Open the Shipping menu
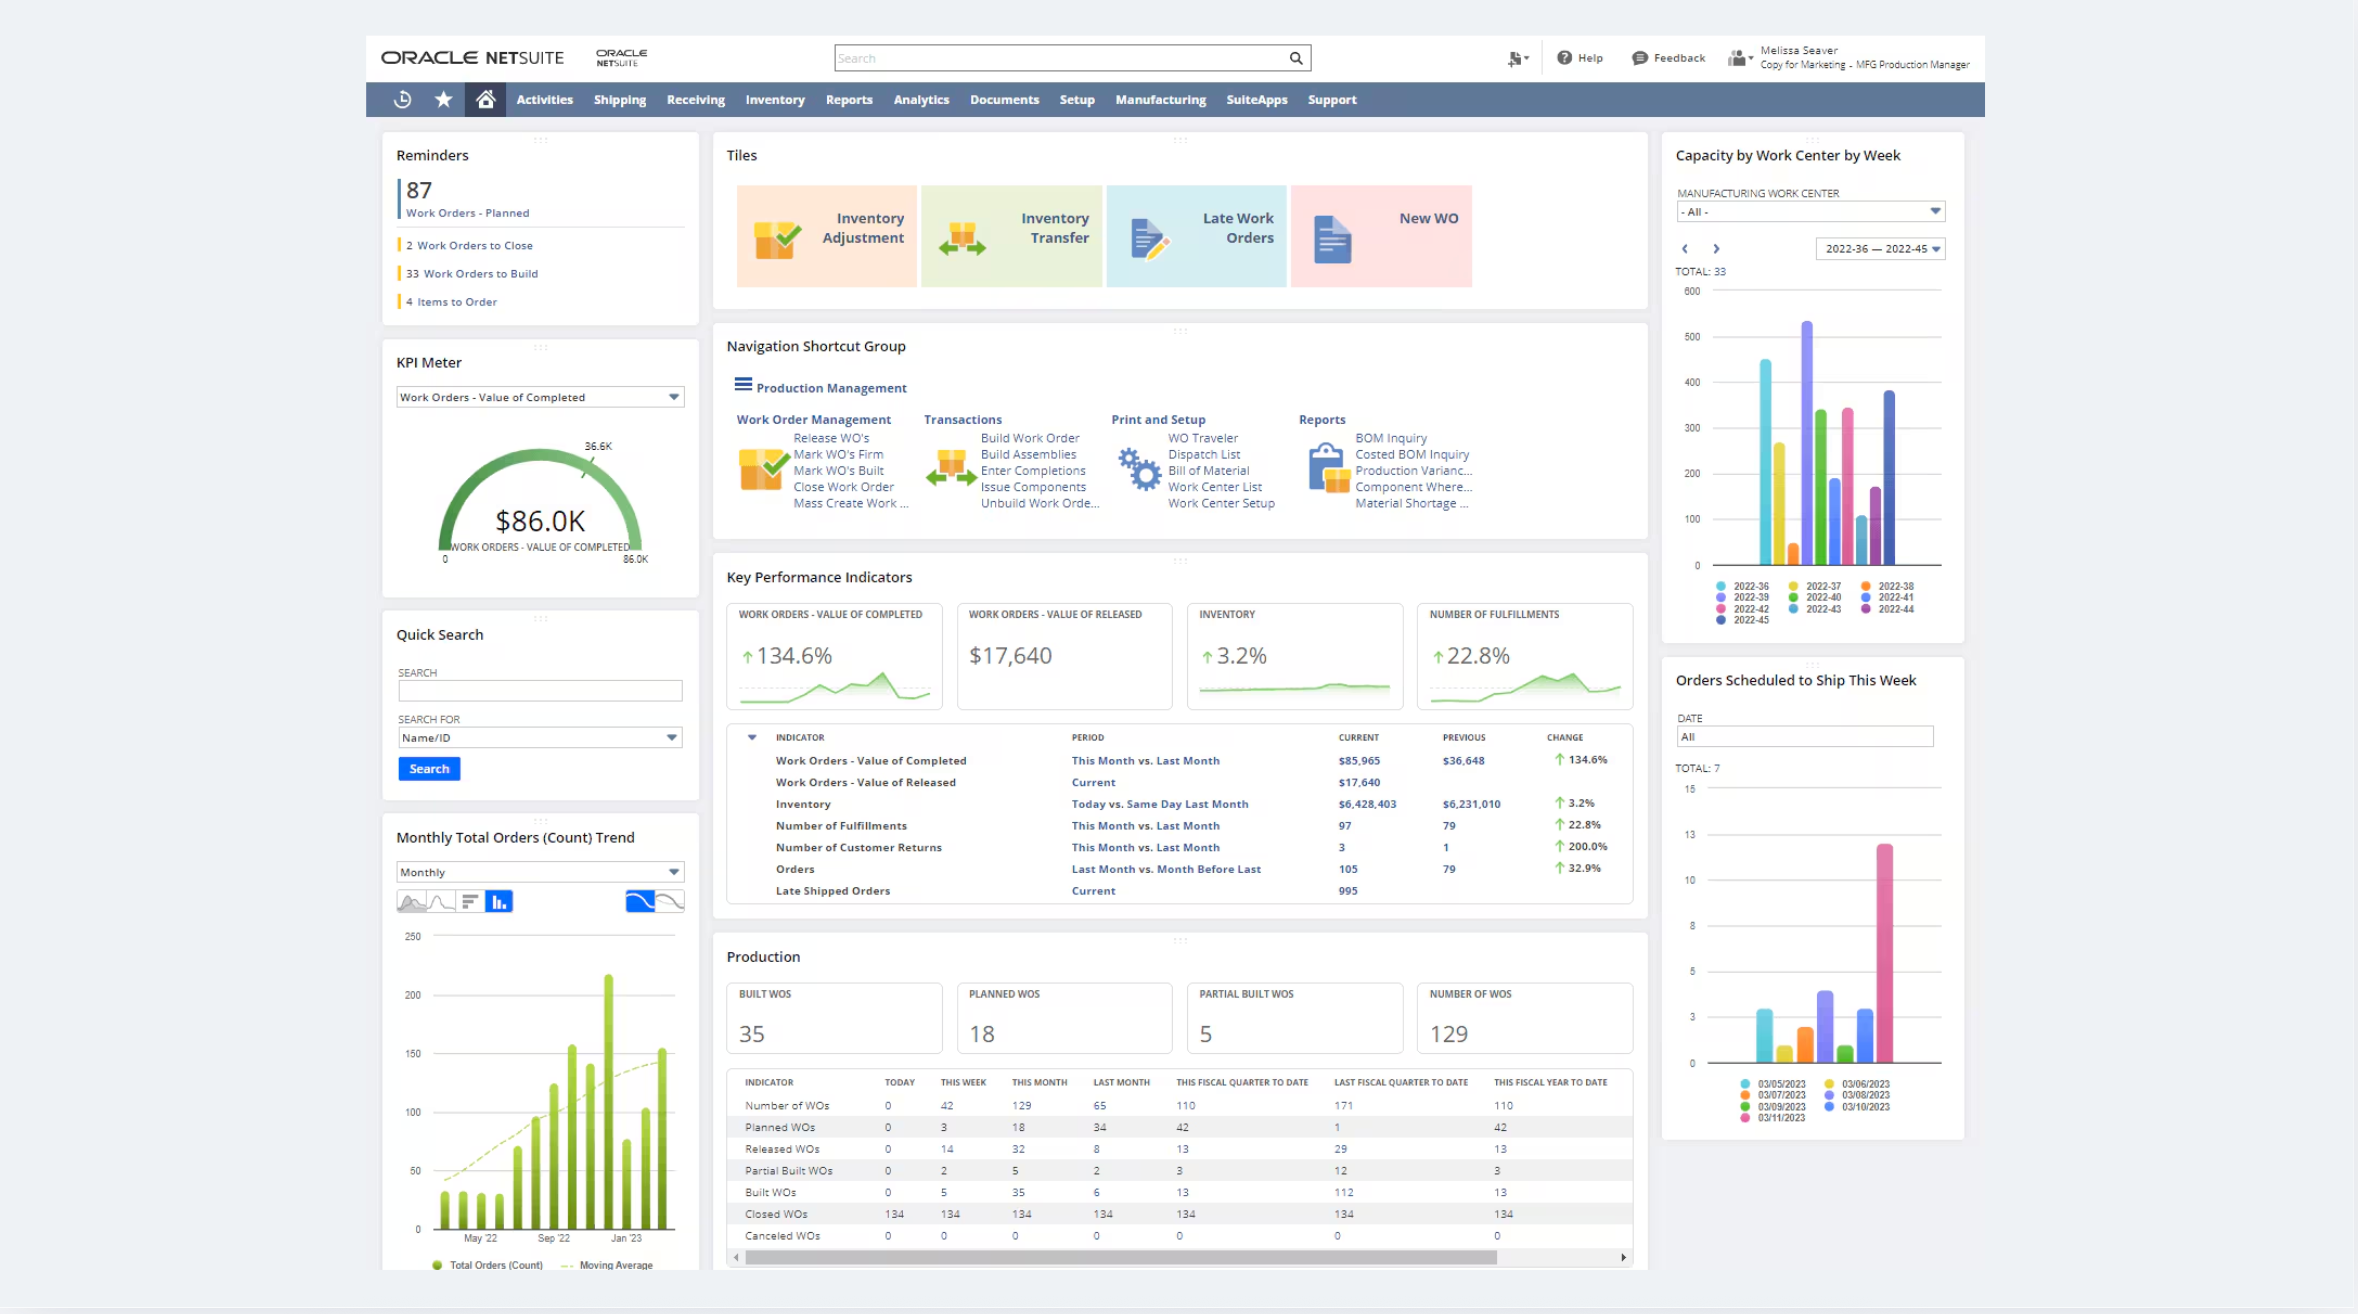Screen dimensions: 2358x1314 pos(620,100)
